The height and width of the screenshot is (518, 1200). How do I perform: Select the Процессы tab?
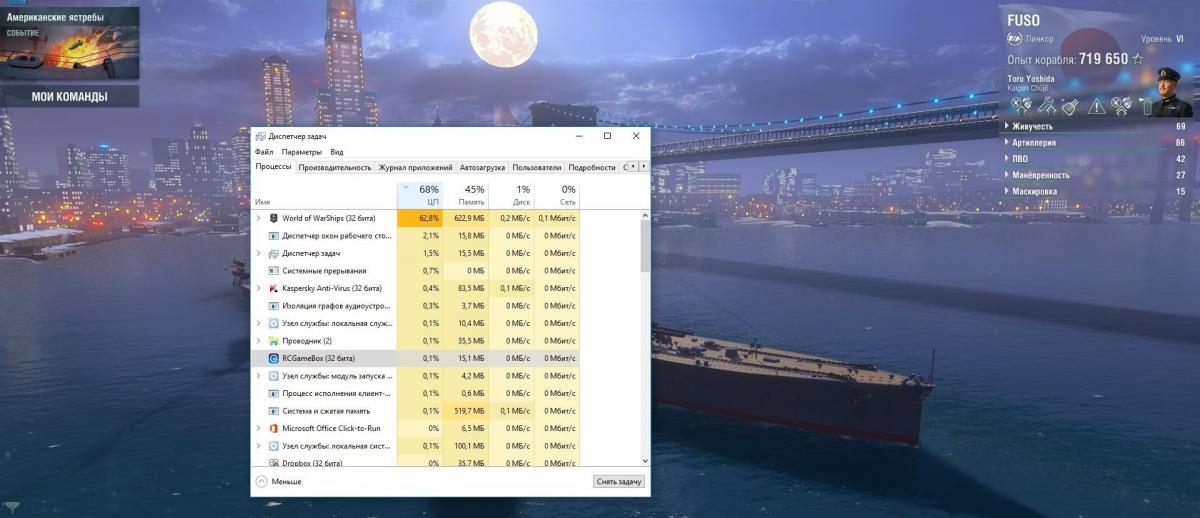[273, 167]
